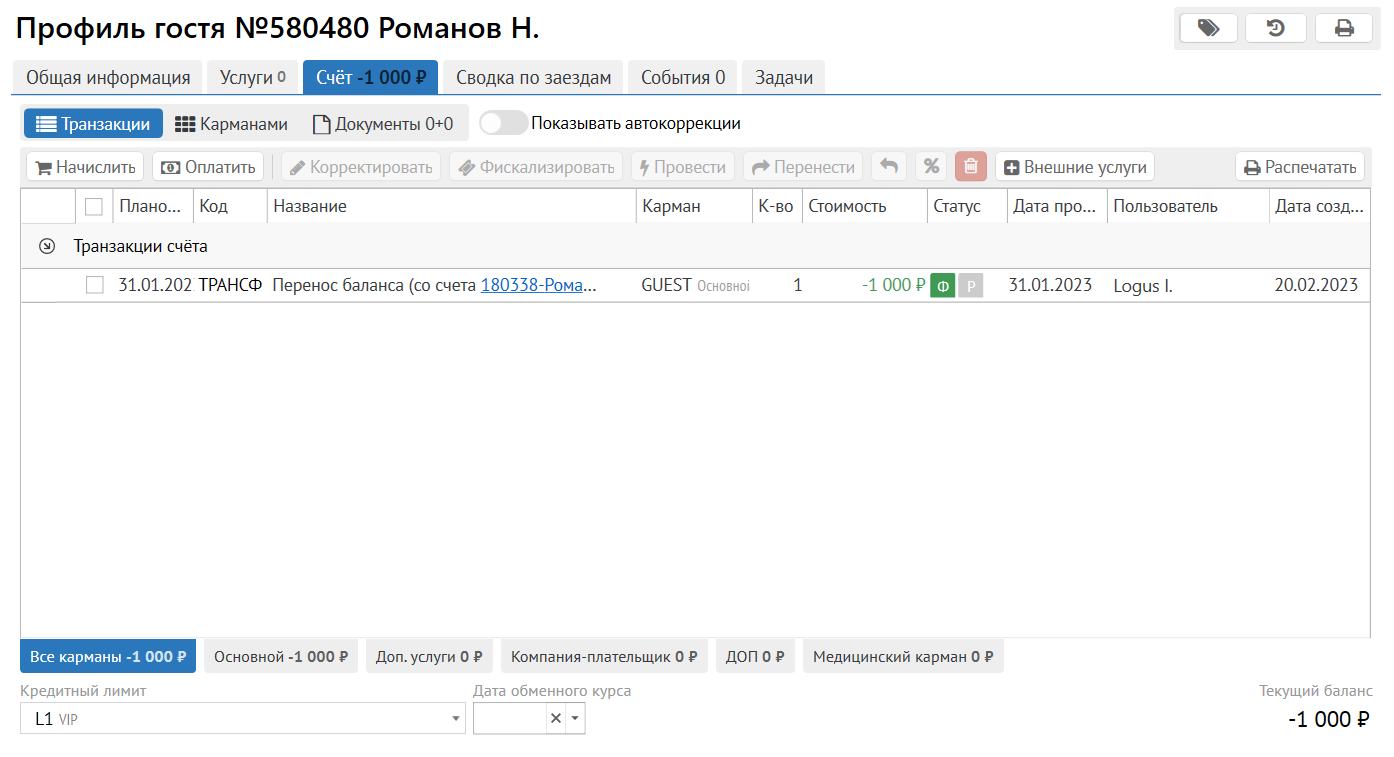Check the ТРАНСФ transaction row checkbox
The height and width of the screenshot is (757, 1394).
point(94,285)
